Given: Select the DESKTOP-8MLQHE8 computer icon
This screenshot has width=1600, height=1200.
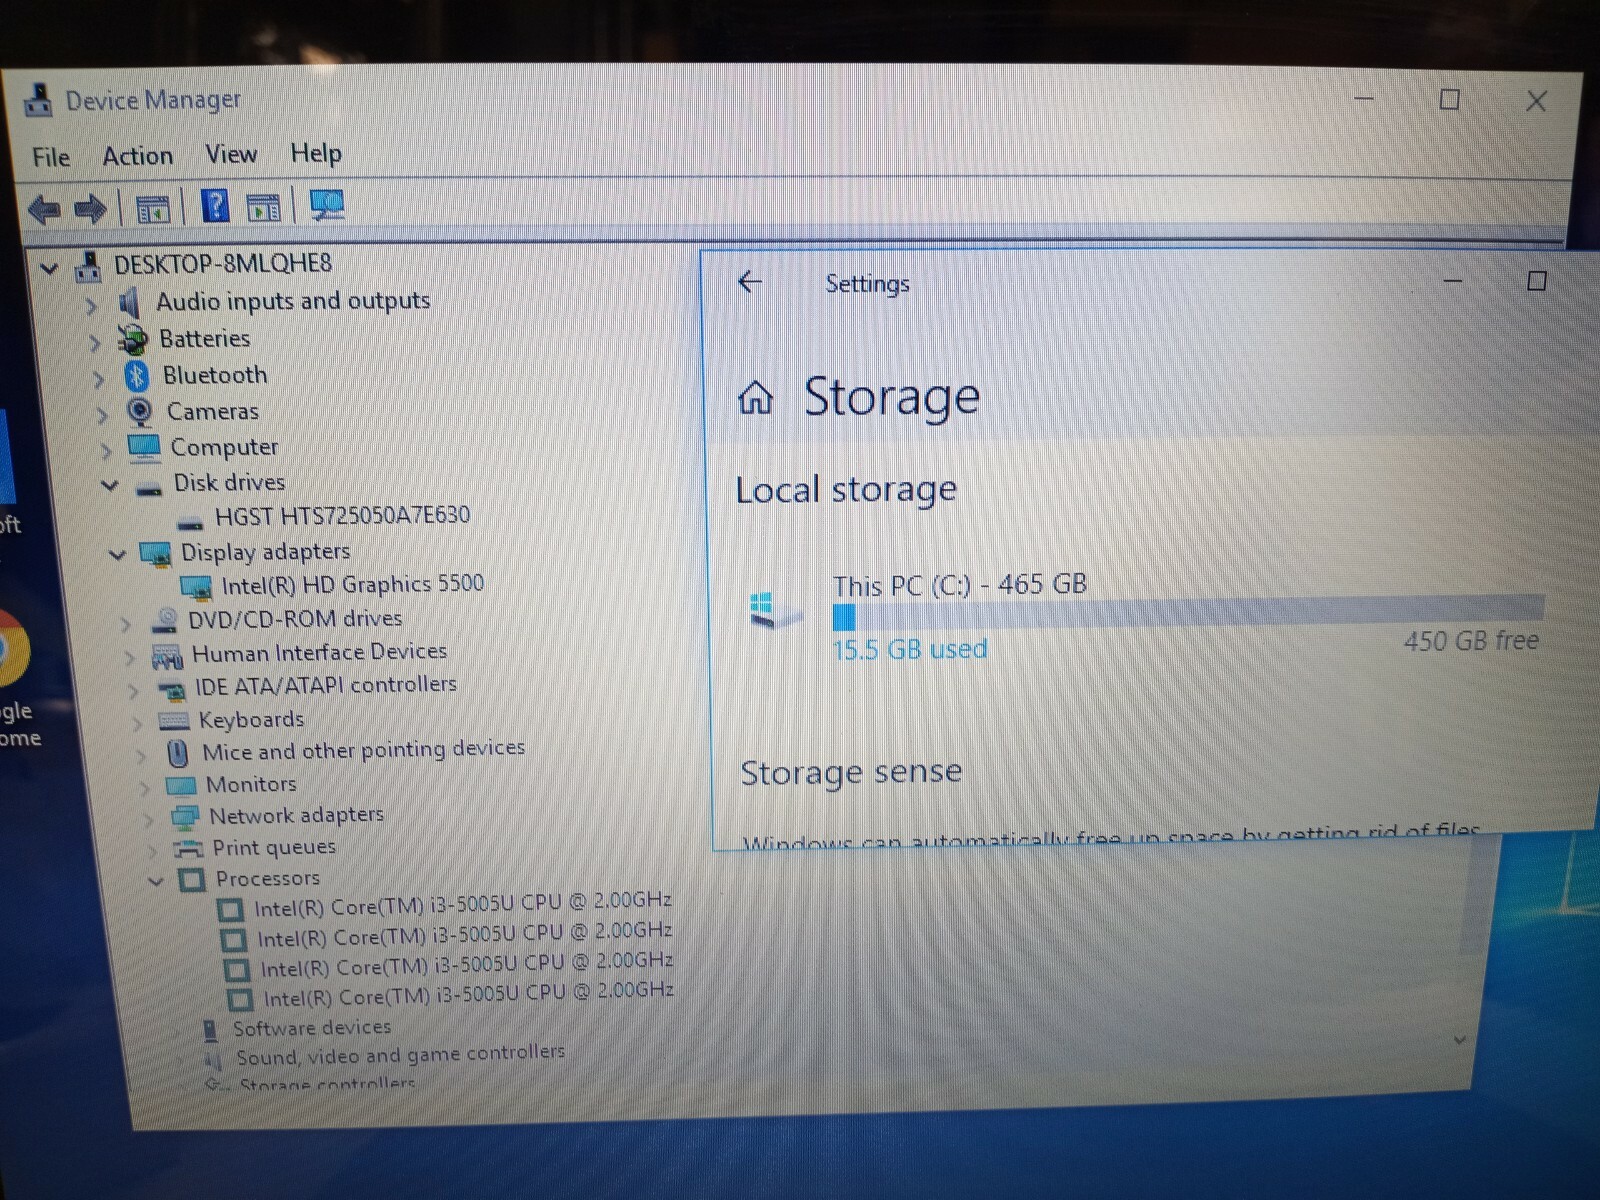Looking at the screenshot, I should (x=89, y=266).
